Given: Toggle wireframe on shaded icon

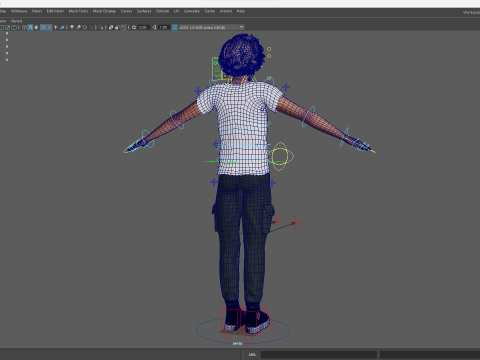Looking at the screenshot, I should 43,27.
